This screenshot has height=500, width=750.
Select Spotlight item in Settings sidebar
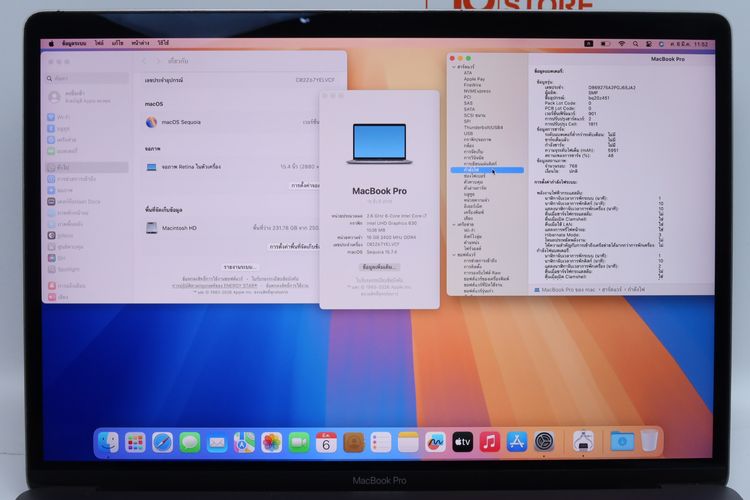coord(88,269)
